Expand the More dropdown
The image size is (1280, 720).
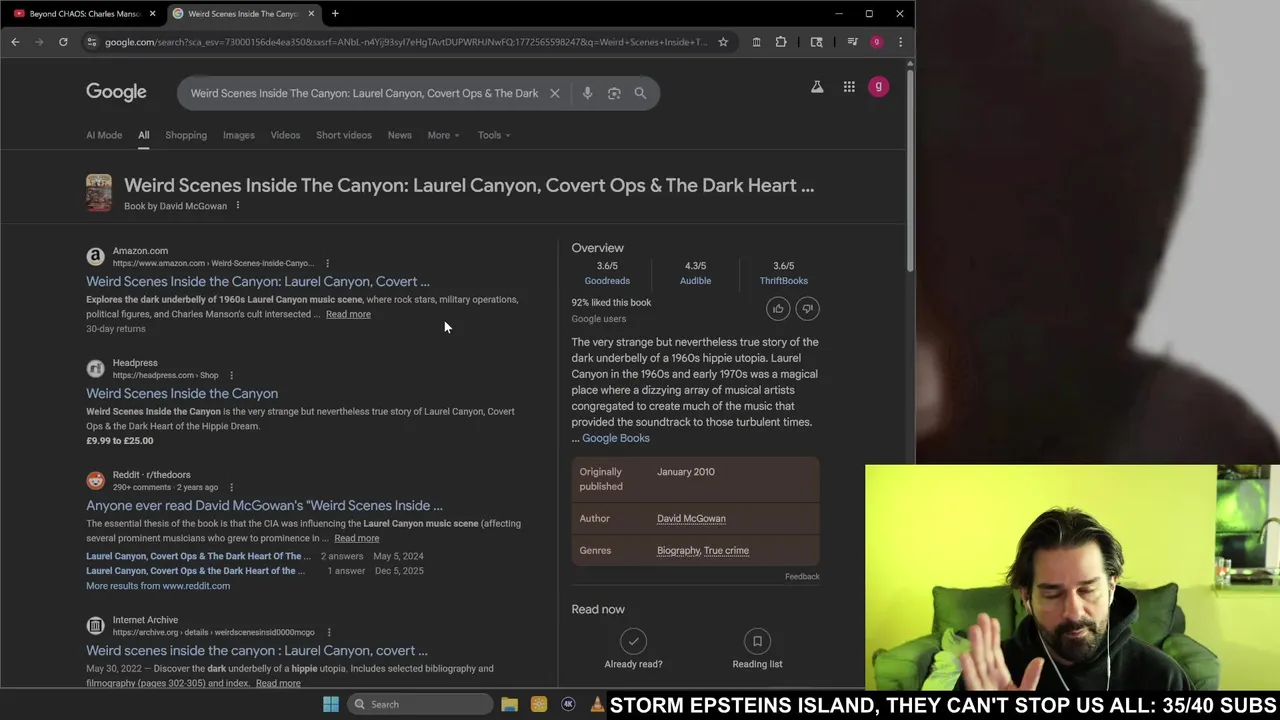click(x=443, y=135)
